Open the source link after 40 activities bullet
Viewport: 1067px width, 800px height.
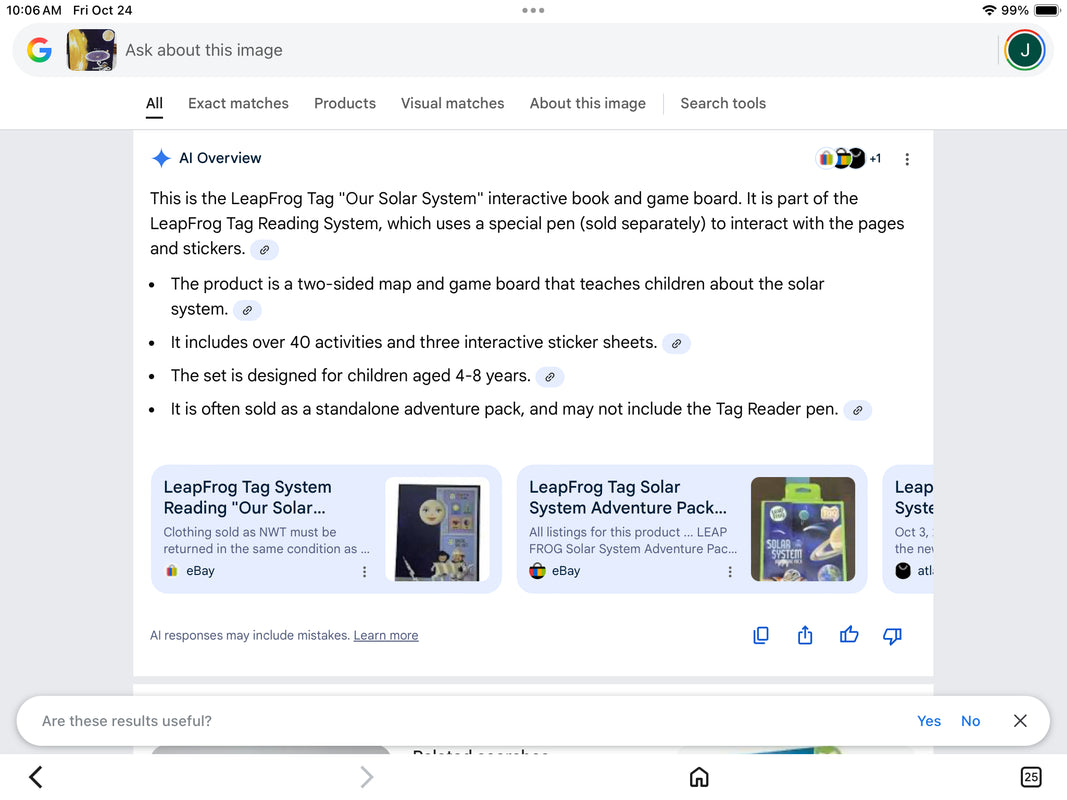[x=676, y=343]
